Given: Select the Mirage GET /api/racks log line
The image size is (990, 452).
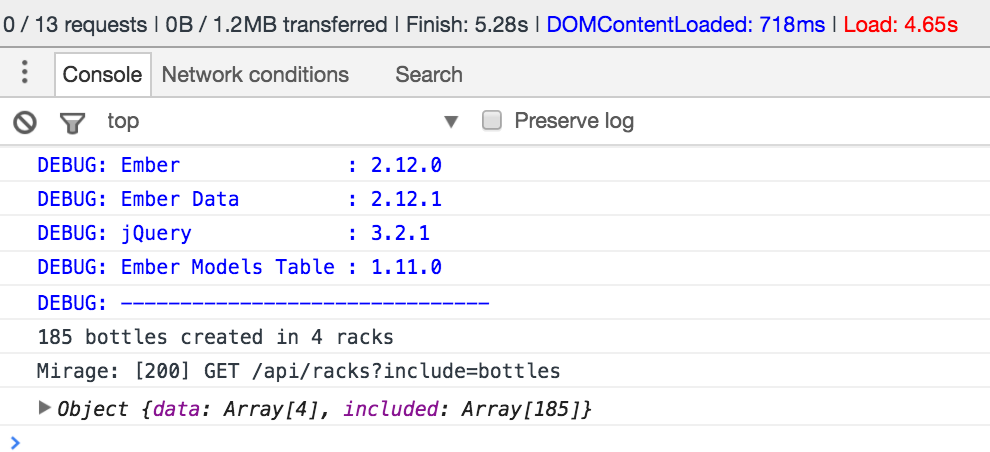Looking at the screenshot, I should coord(298,372).
